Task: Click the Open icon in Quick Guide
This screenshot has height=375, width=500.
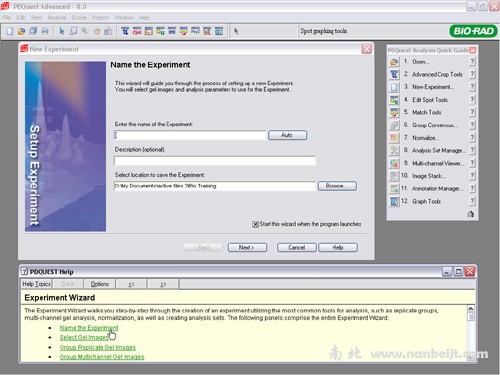Action: (x=394, y=62)
